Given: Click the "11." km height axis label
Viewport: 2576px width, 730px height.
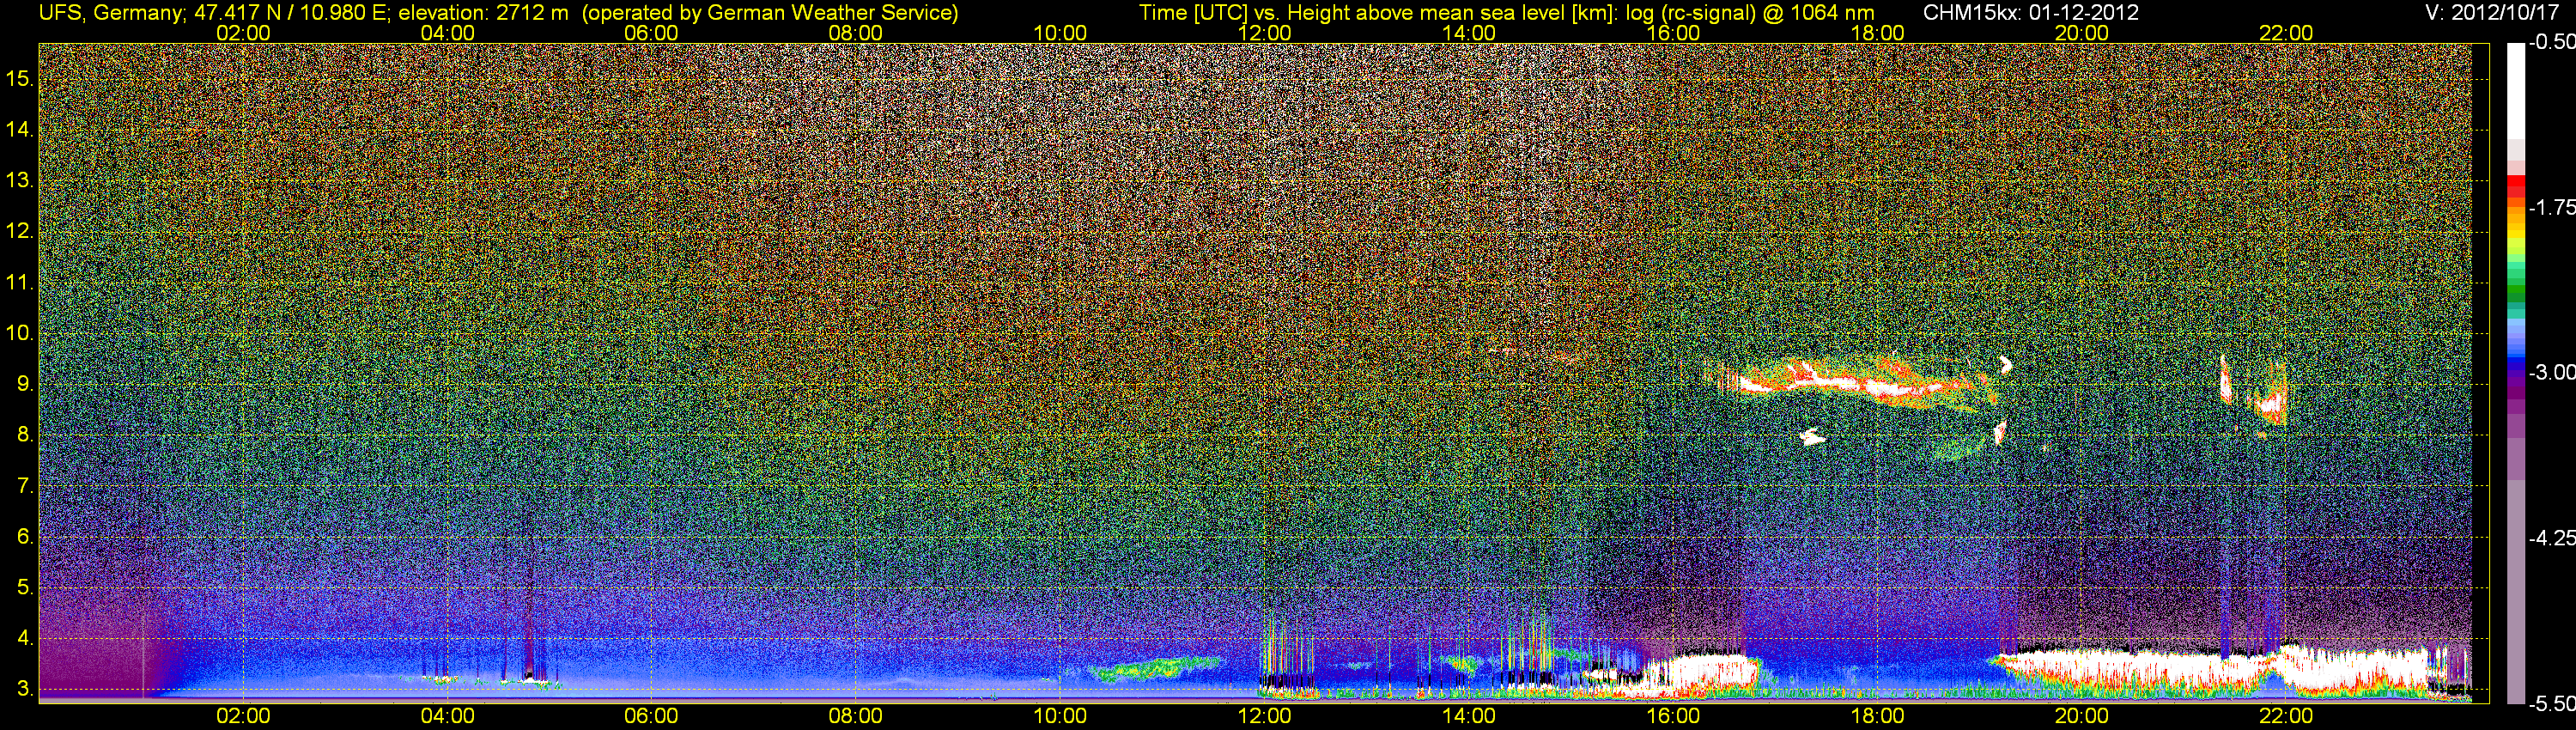Looking at the screenshot, I should coord(20,282).
